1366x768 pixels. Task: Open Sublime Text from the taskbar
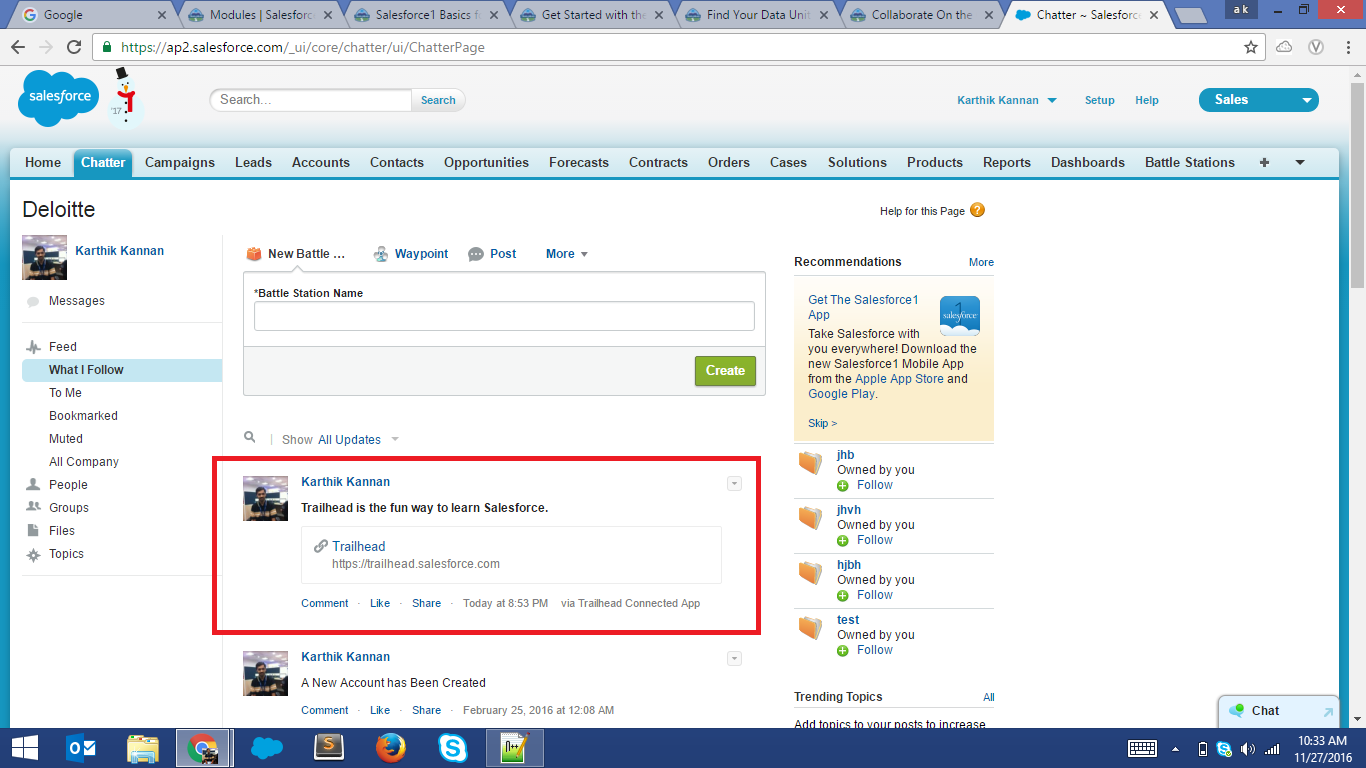click(x=329, y=748)
